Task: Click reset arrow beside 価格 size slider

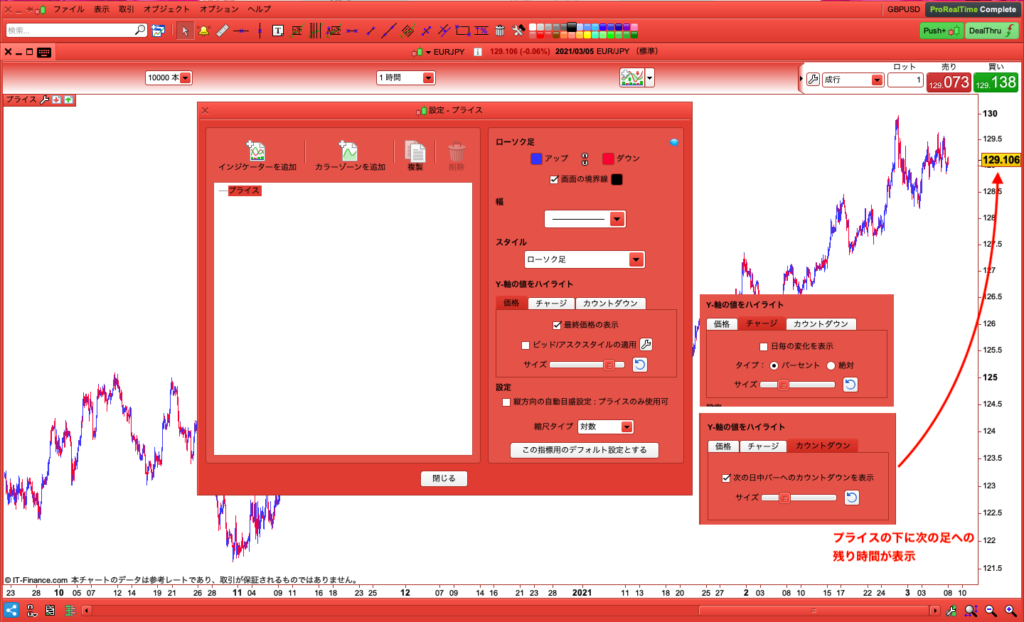Action: click(640, 365)
